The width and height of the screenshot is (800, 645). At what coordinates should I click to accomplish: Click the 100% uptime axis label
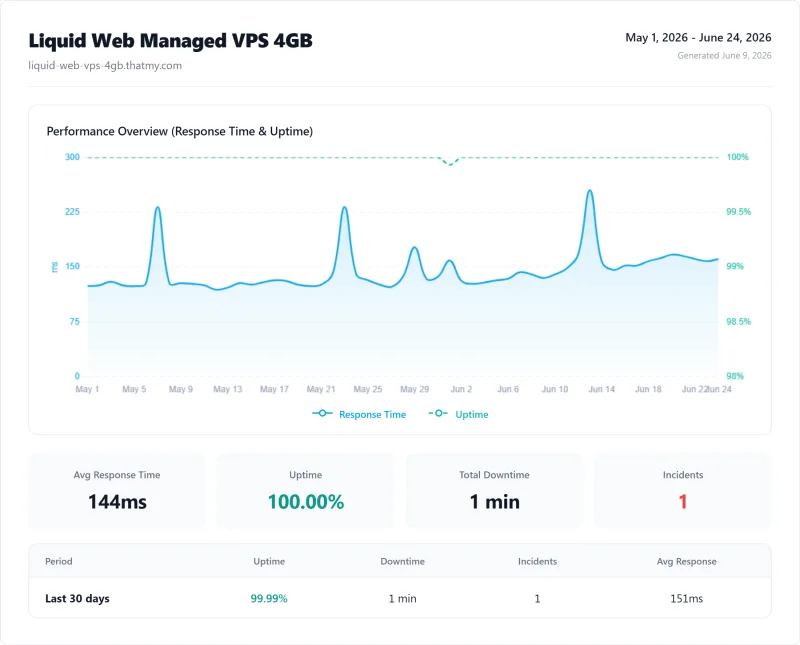pyautogui.click(x=738, y=157)
